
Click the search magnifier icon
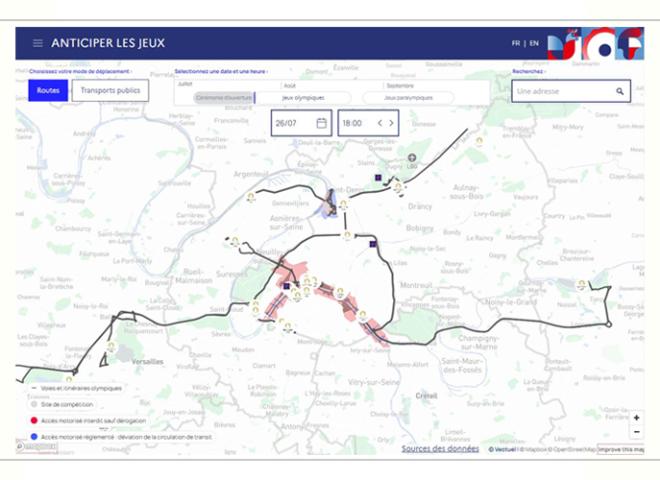point(620,91)
